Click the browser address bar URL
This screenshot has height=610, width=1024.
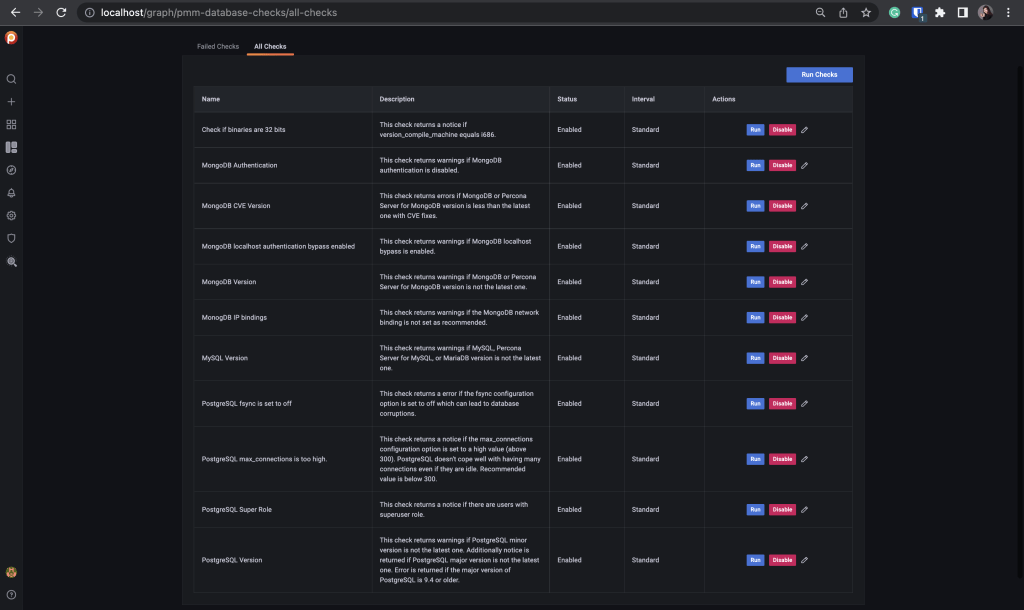pyautogui.click(x=219, y=12)
